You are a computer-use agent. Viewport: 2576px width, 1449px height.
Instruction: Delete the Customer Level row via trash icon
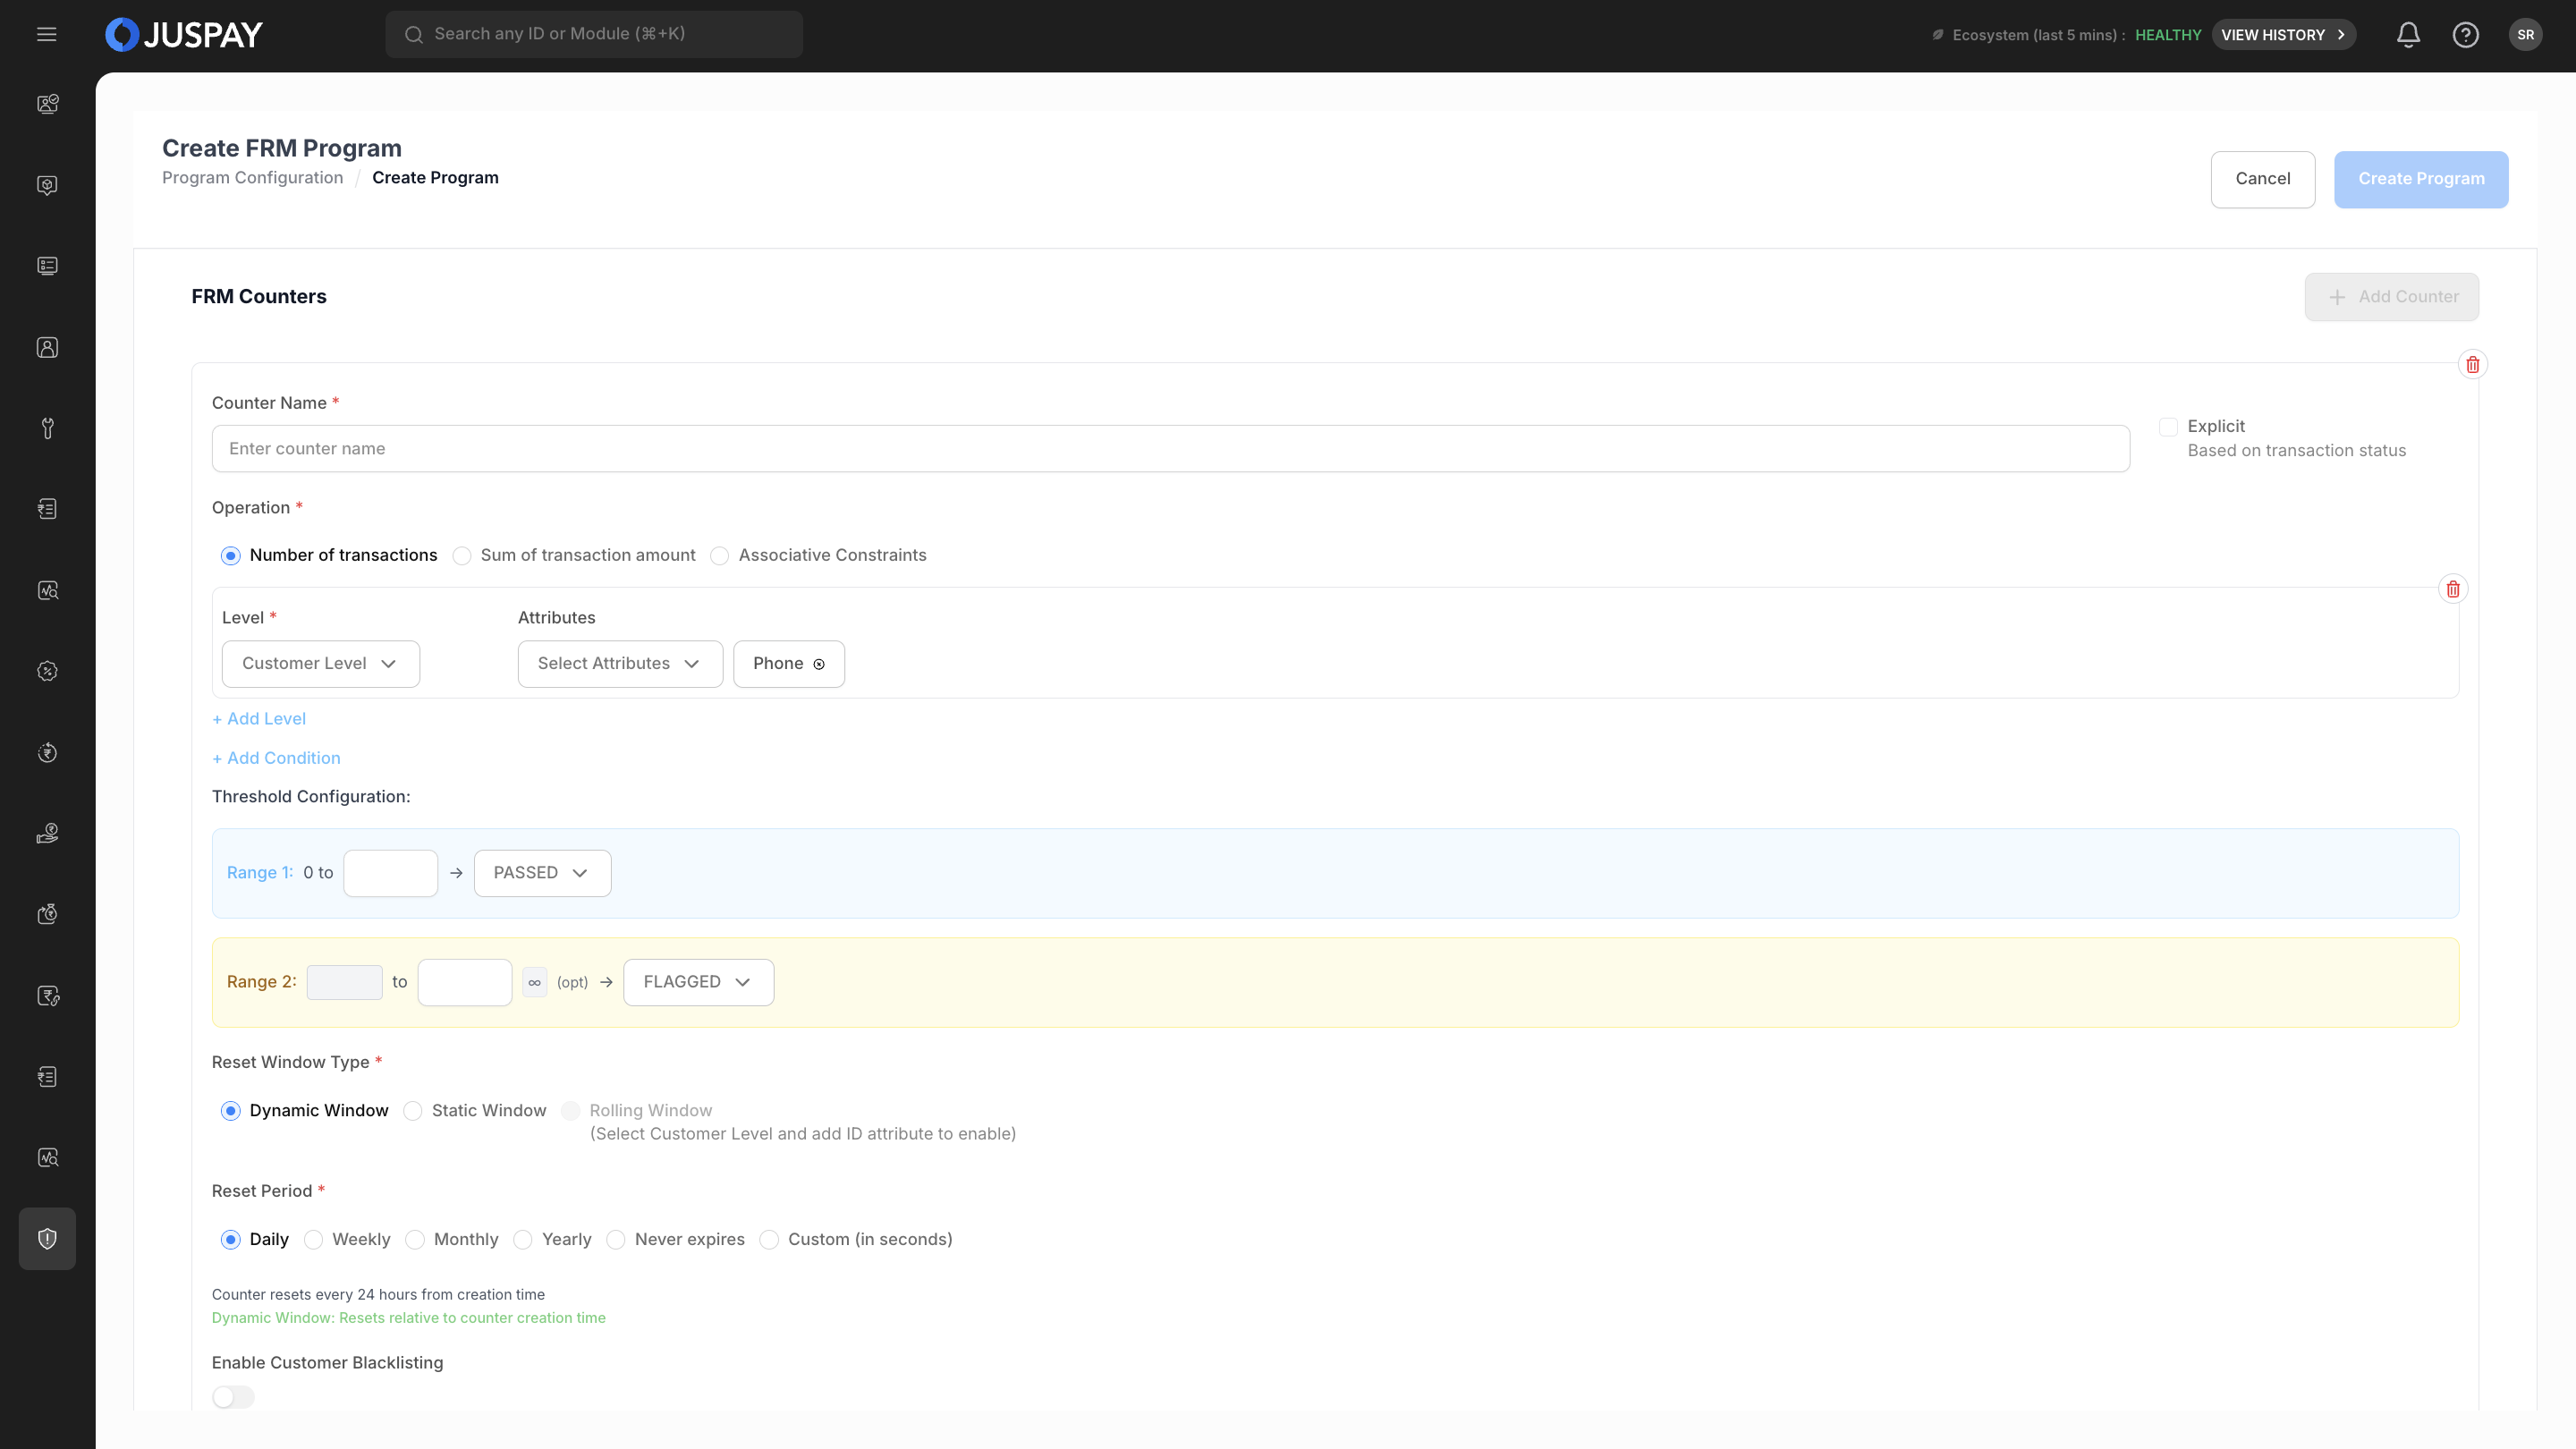pyautogui.click(x=2452, y=589)
